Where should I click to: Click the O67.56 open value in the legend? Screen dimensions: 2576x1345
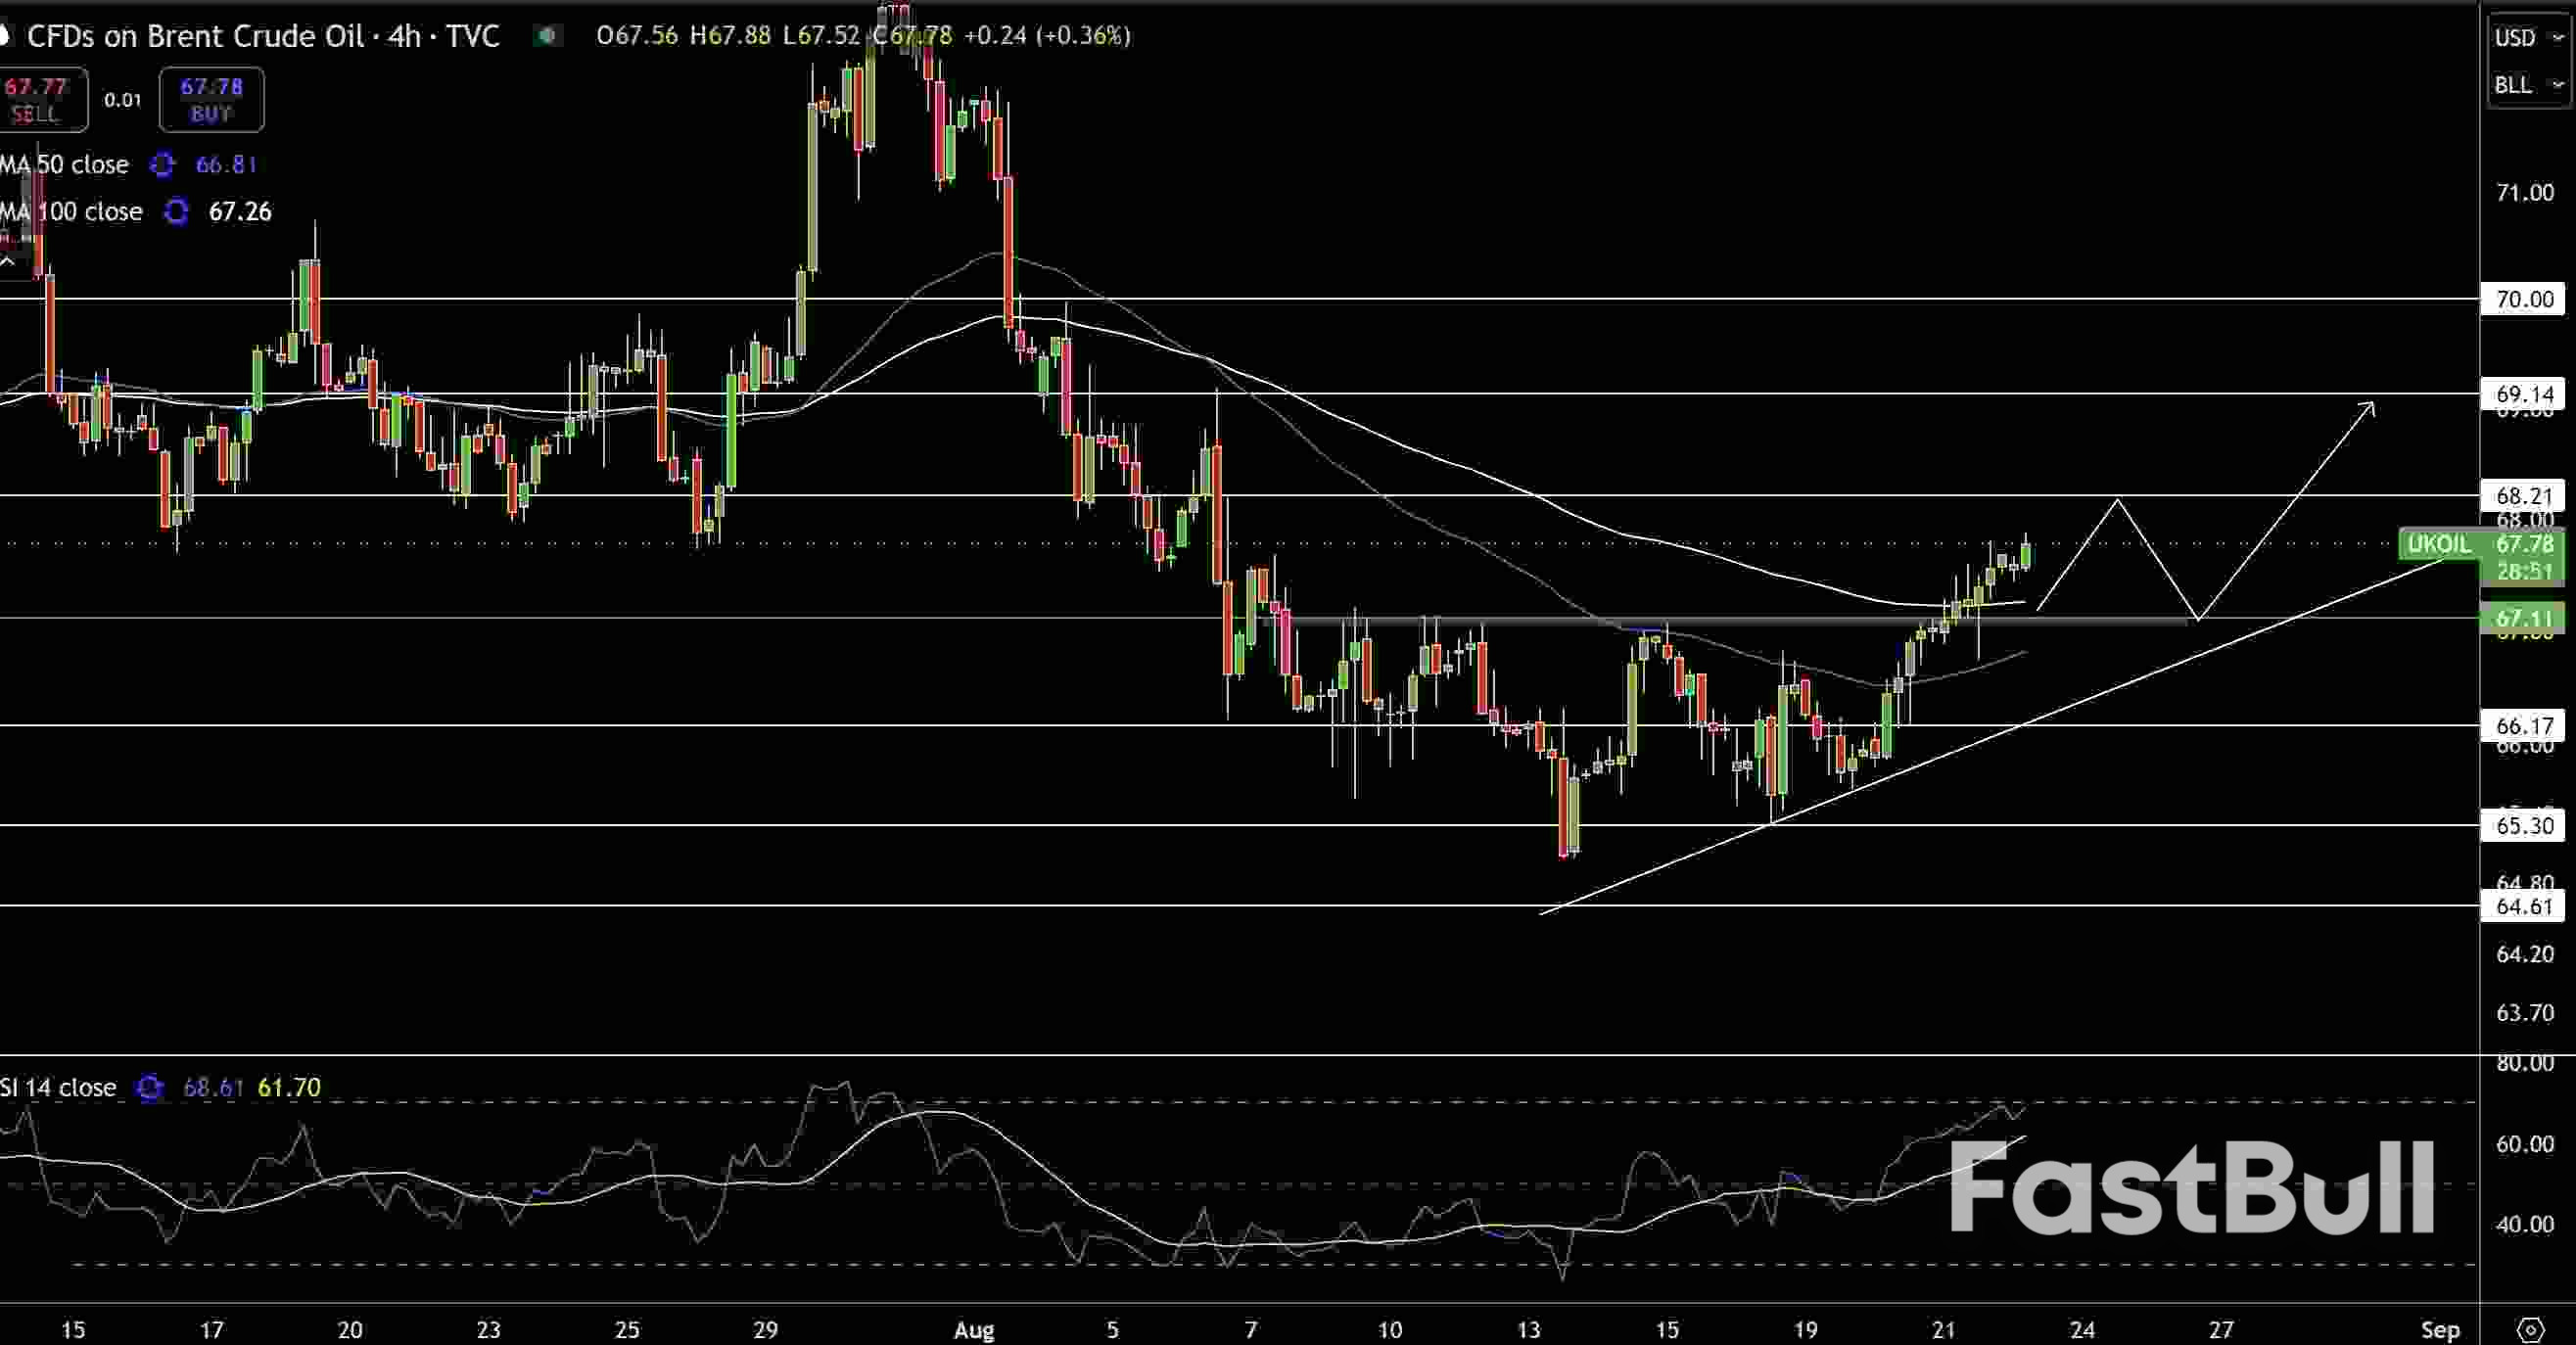click(638, 36)
